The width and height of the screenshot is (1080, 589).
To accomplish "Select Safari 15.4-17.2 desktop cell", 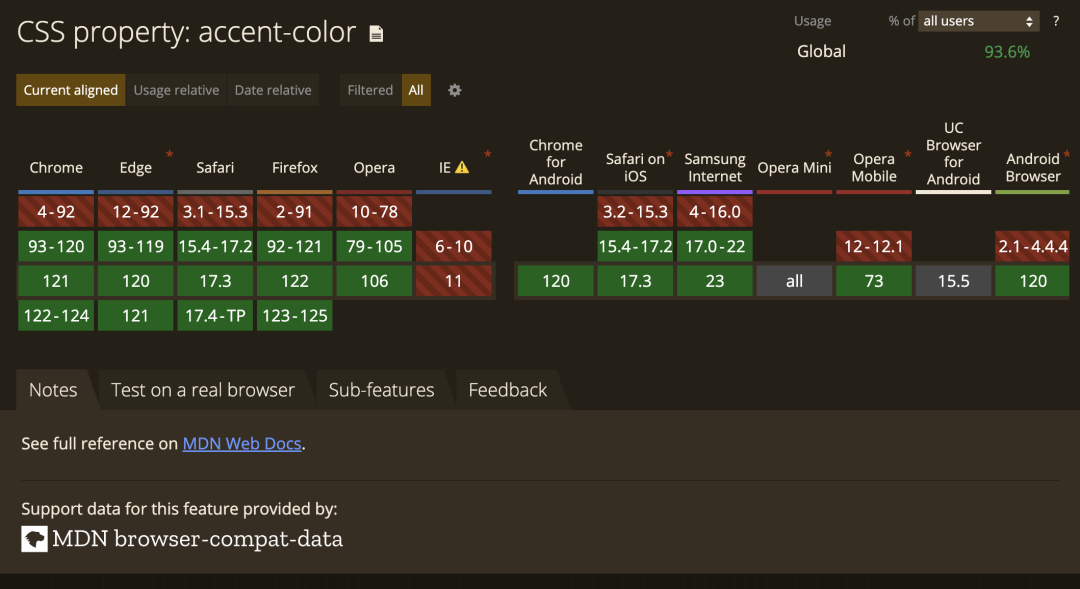I will click(x=215, y=246).
